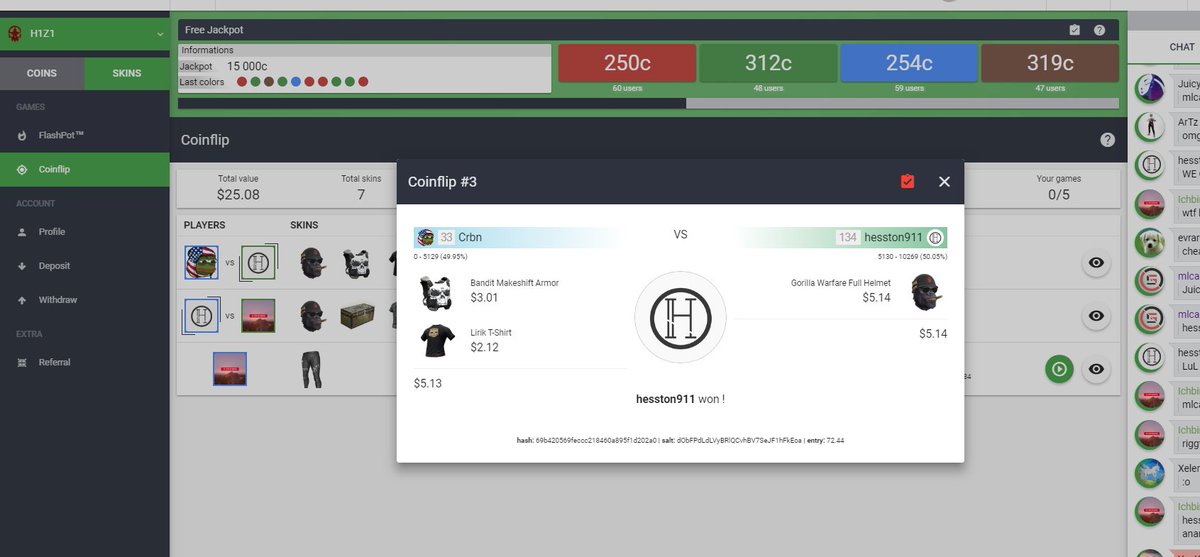
Task: Click the Profile person icon
Action: coord(22,232)
